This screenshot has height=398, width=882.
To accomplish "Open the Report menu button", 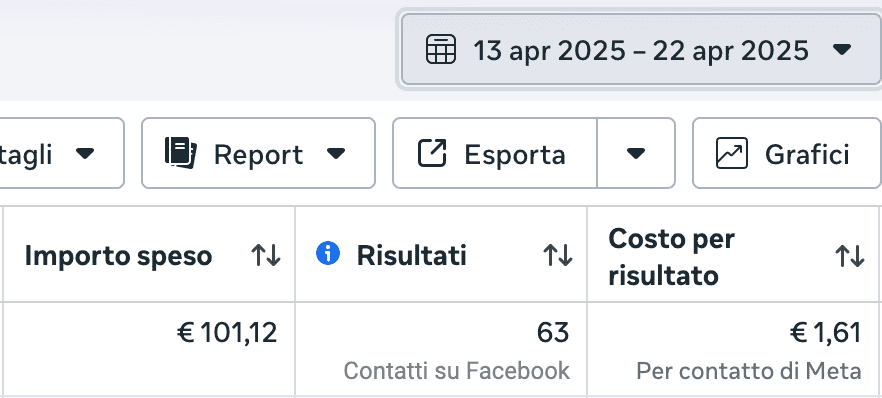I will [258, 153].
